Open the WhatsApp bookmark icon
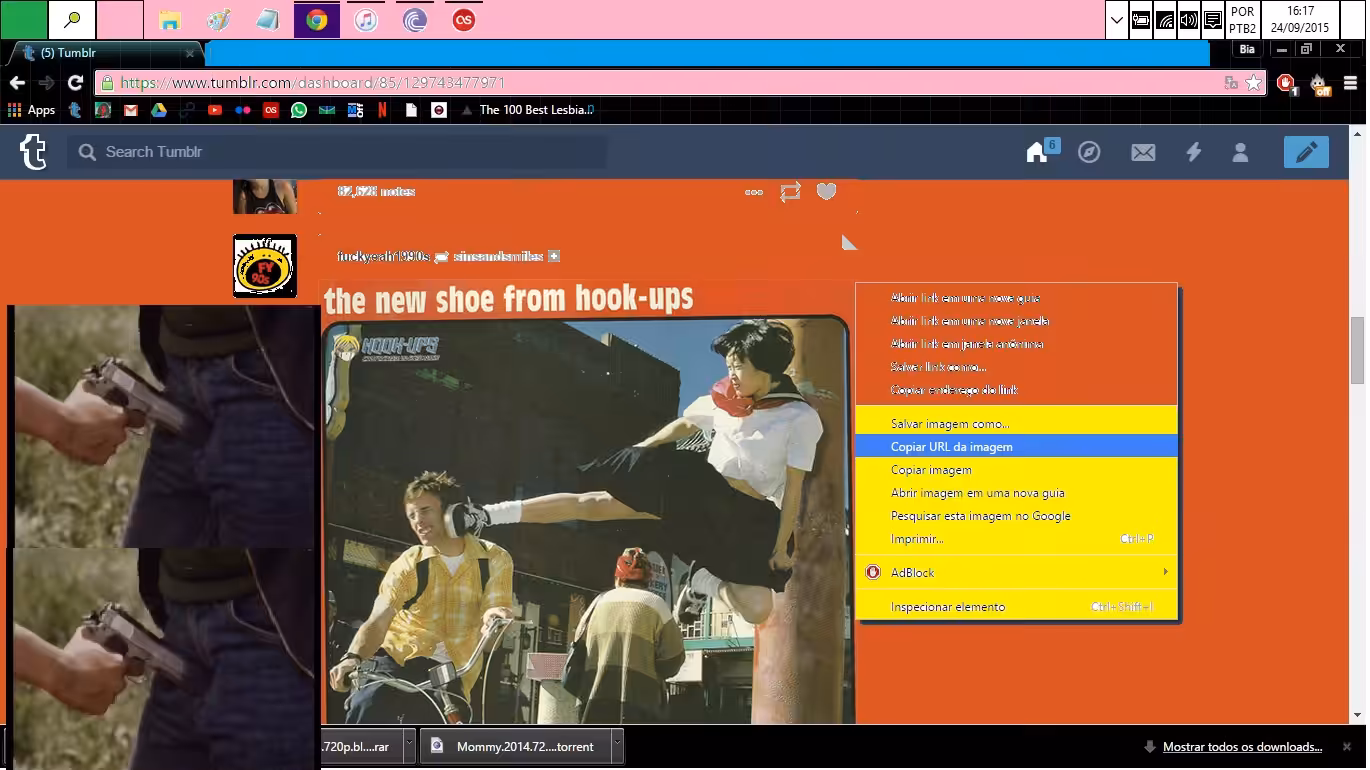 click(299, 110)
